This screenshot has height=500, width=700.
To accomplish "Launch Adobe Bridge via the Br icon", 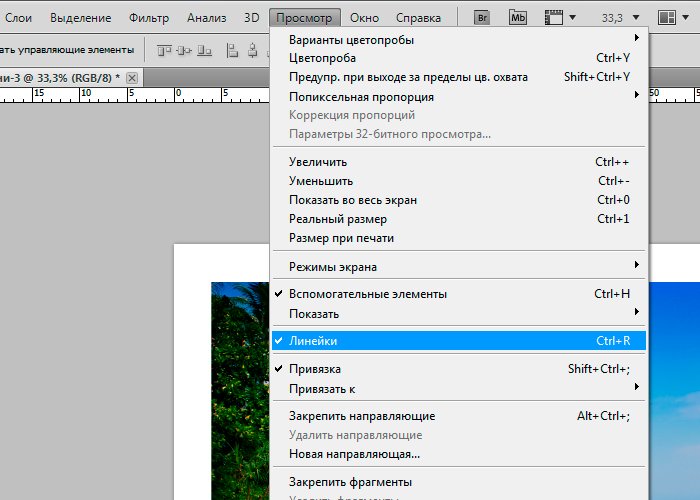I will point(482,18).
